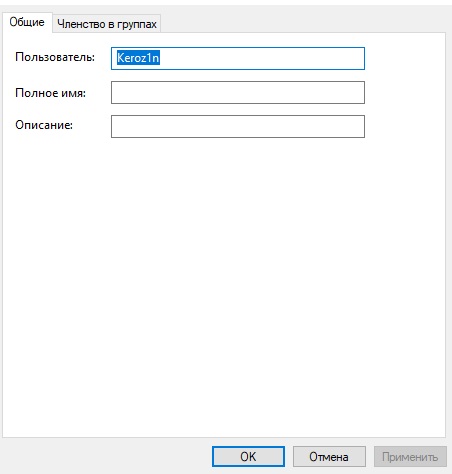Click the Полное имя: label
The image size is (452, 474).
click(50, 93)
